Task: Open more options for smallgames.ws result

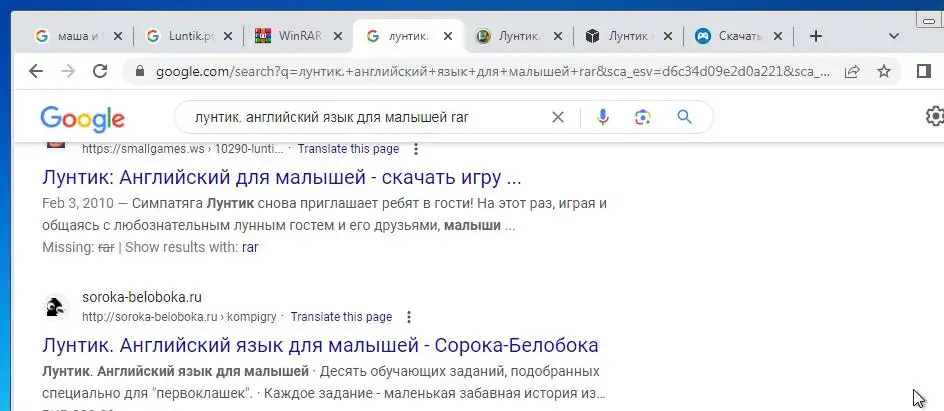Action: click(415, 149)
